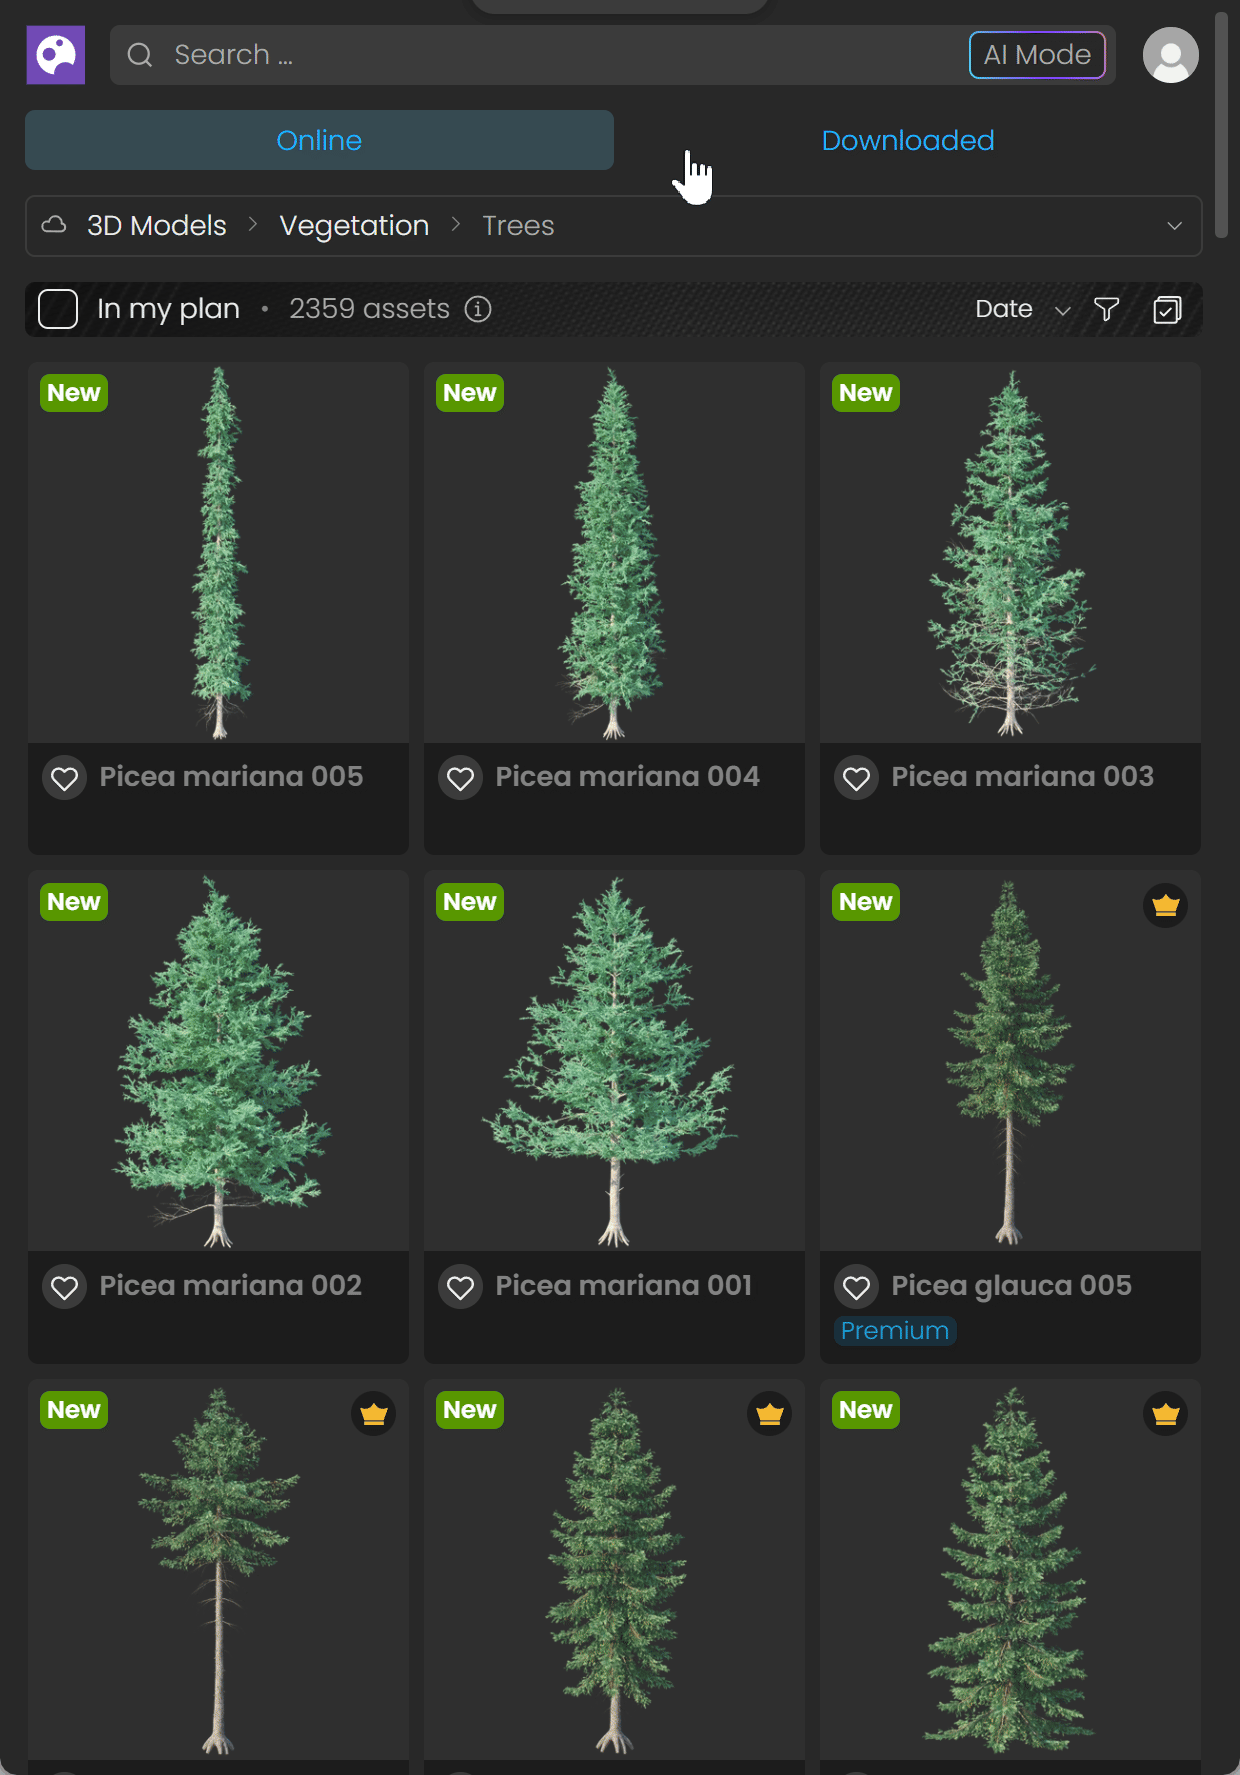Click the Picea mariana 002 title

[231, 1286]
